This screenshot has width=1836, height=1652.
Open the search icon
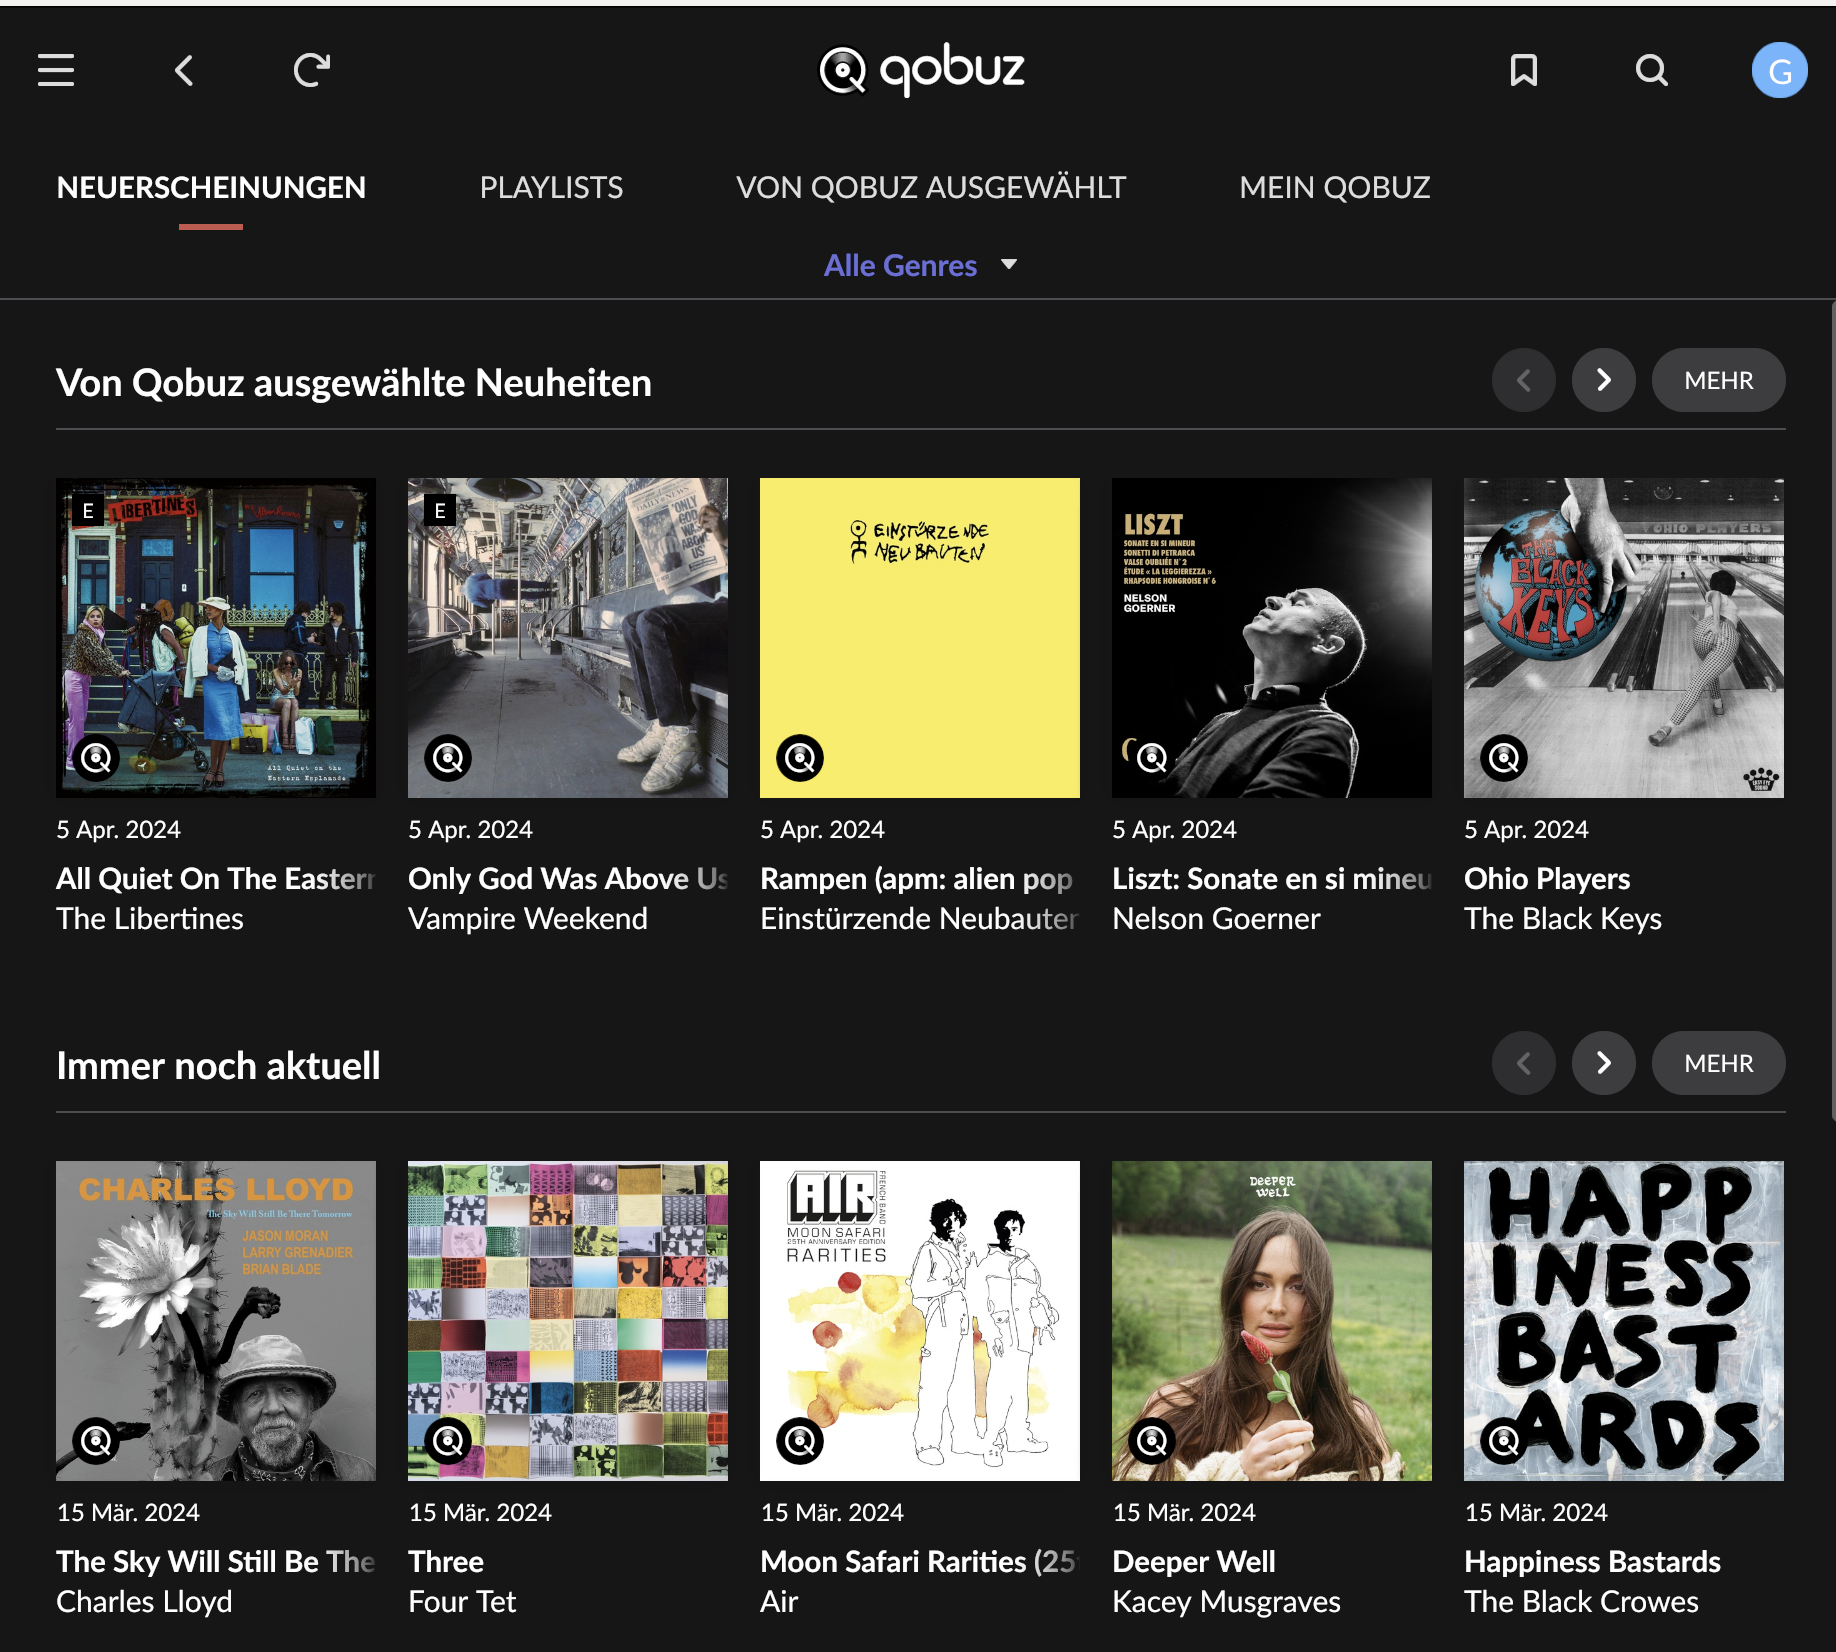[x=1652, y=70]
